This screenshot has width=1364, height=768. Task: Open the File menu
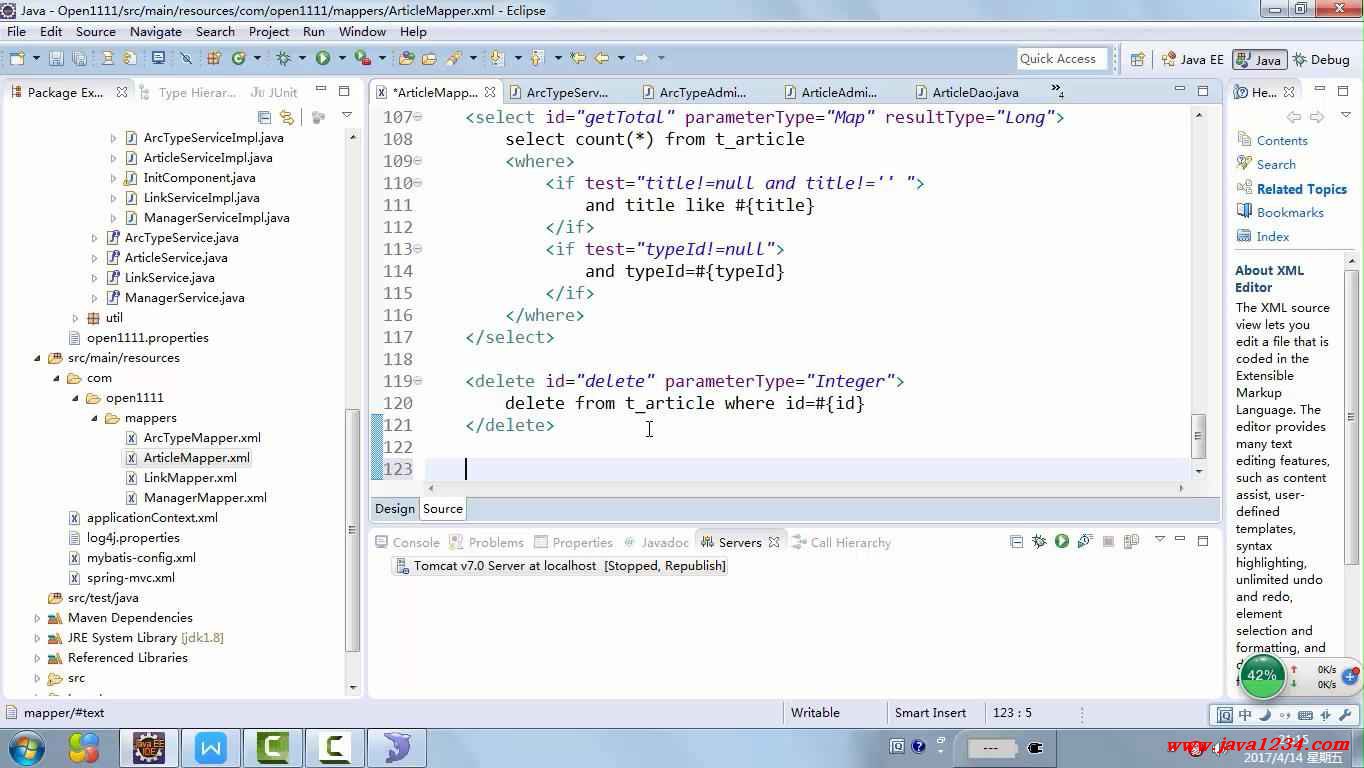coord(16,31)
